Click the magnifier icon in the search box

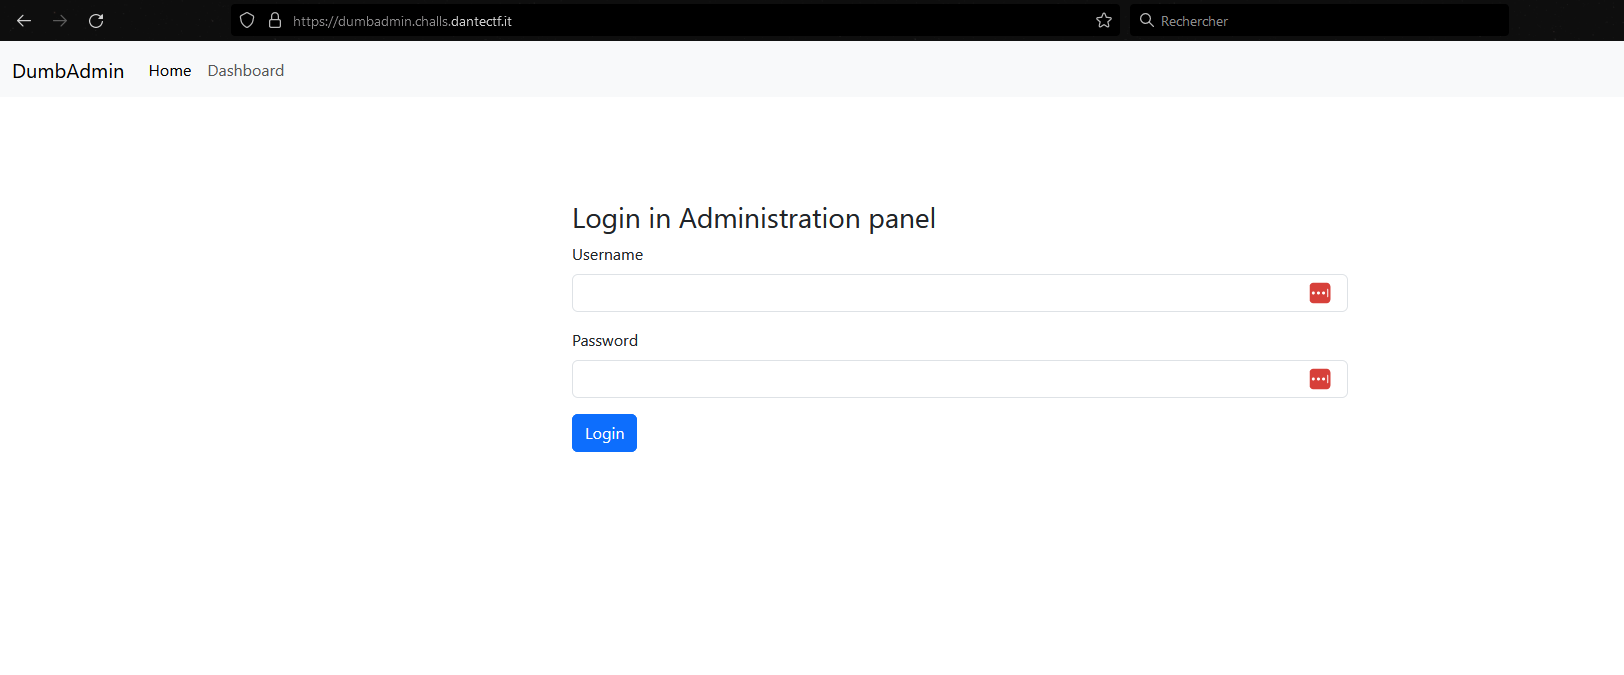[1147, 20]
